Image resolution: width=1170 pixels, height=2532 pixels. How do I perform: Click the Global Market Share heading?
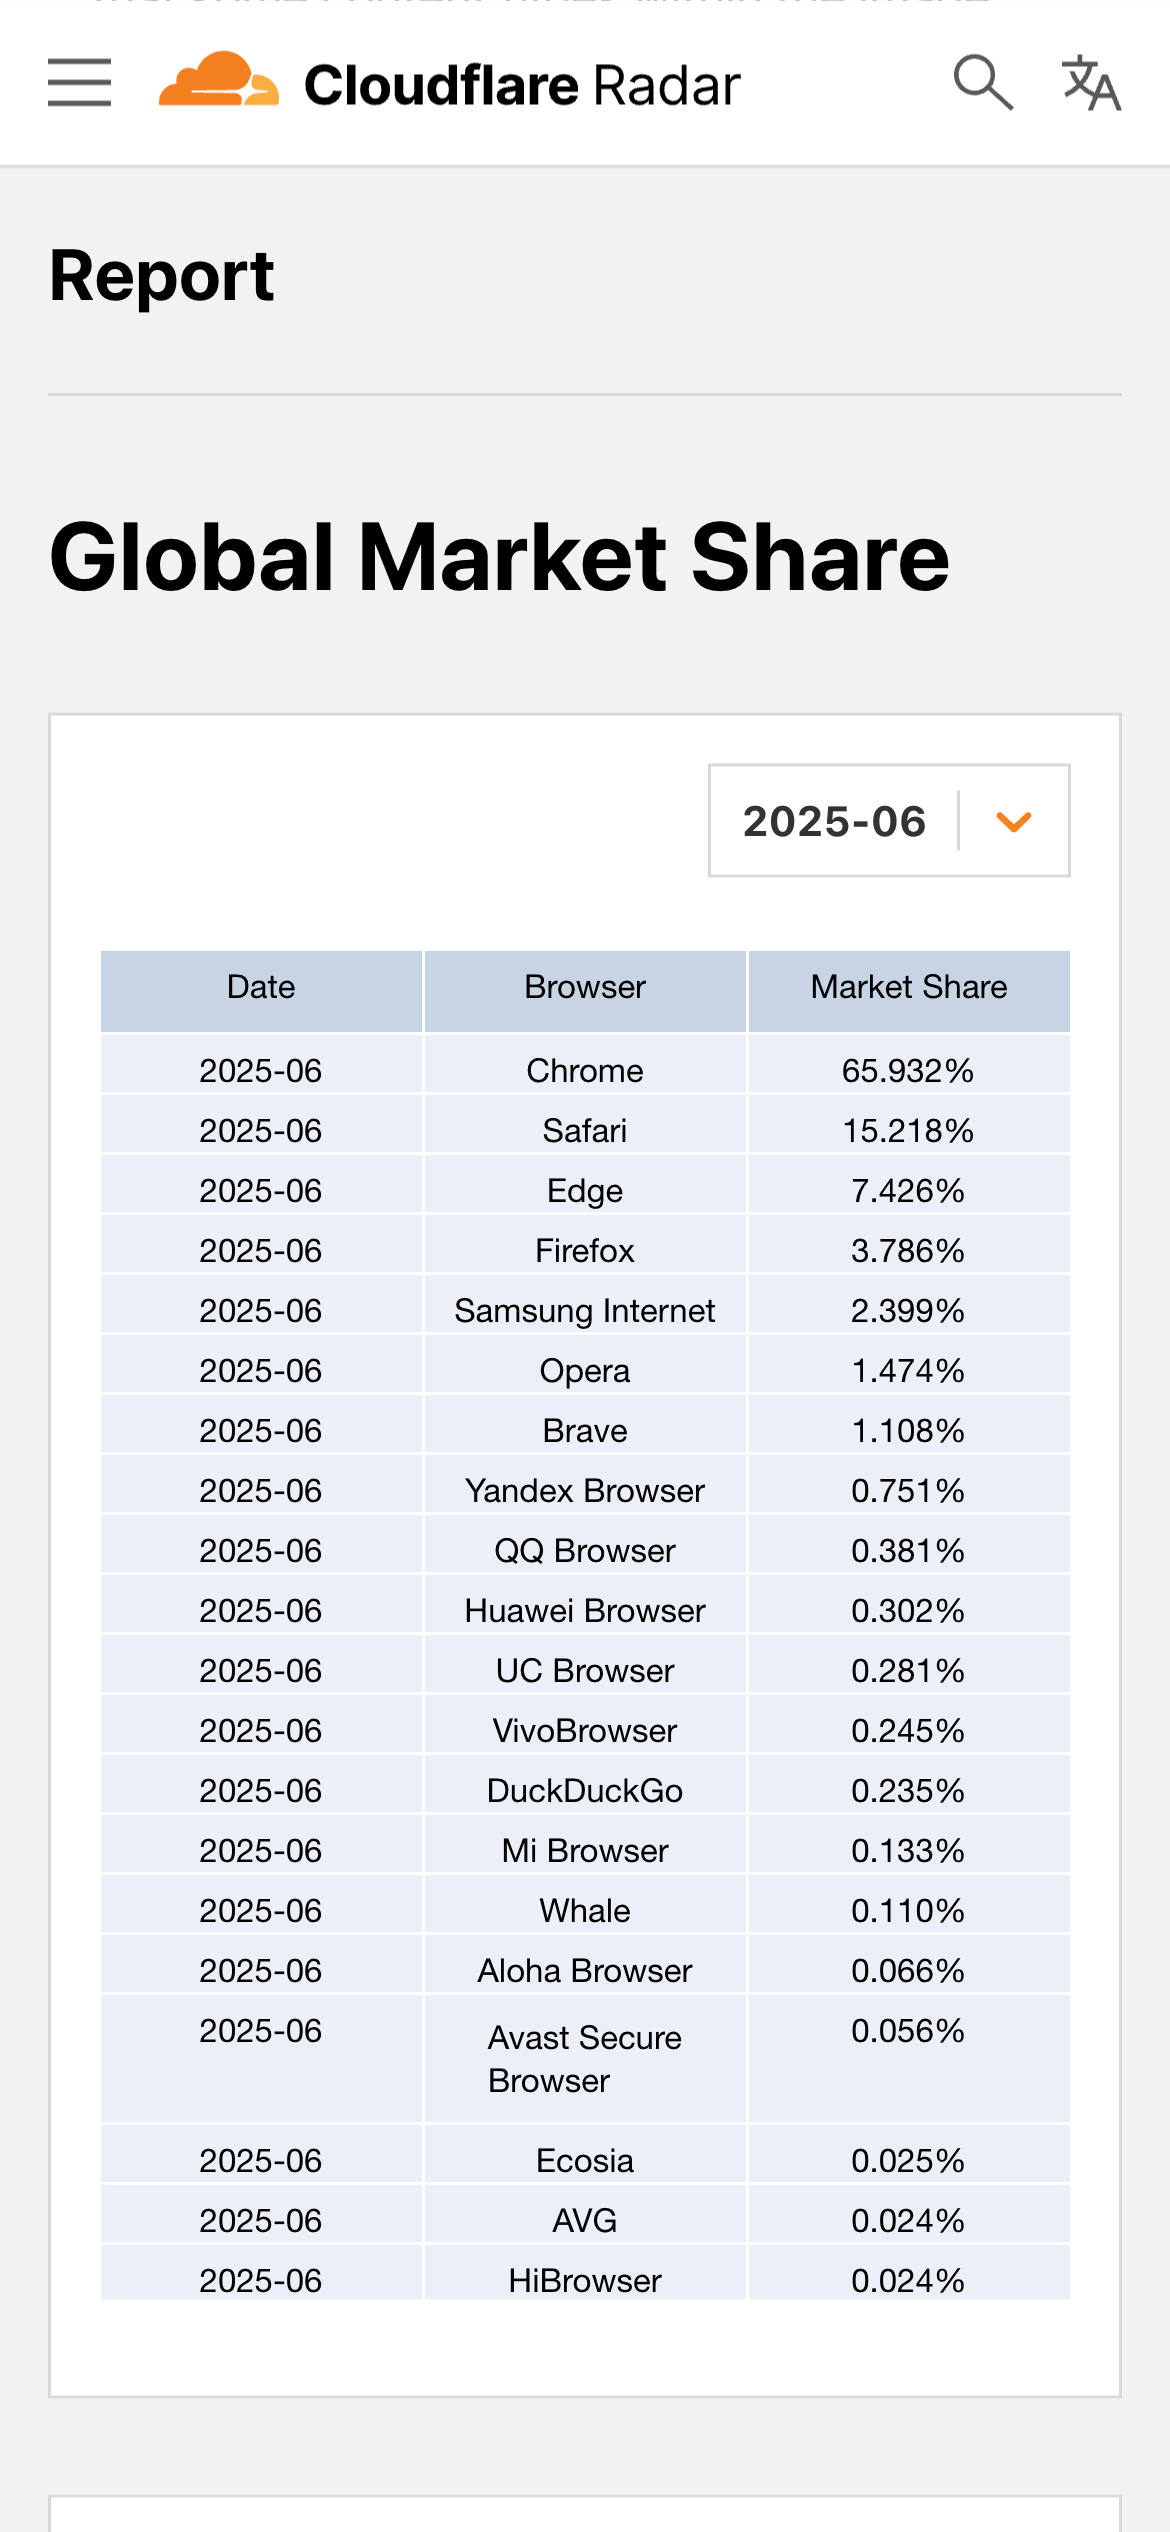tap(499, 557)
